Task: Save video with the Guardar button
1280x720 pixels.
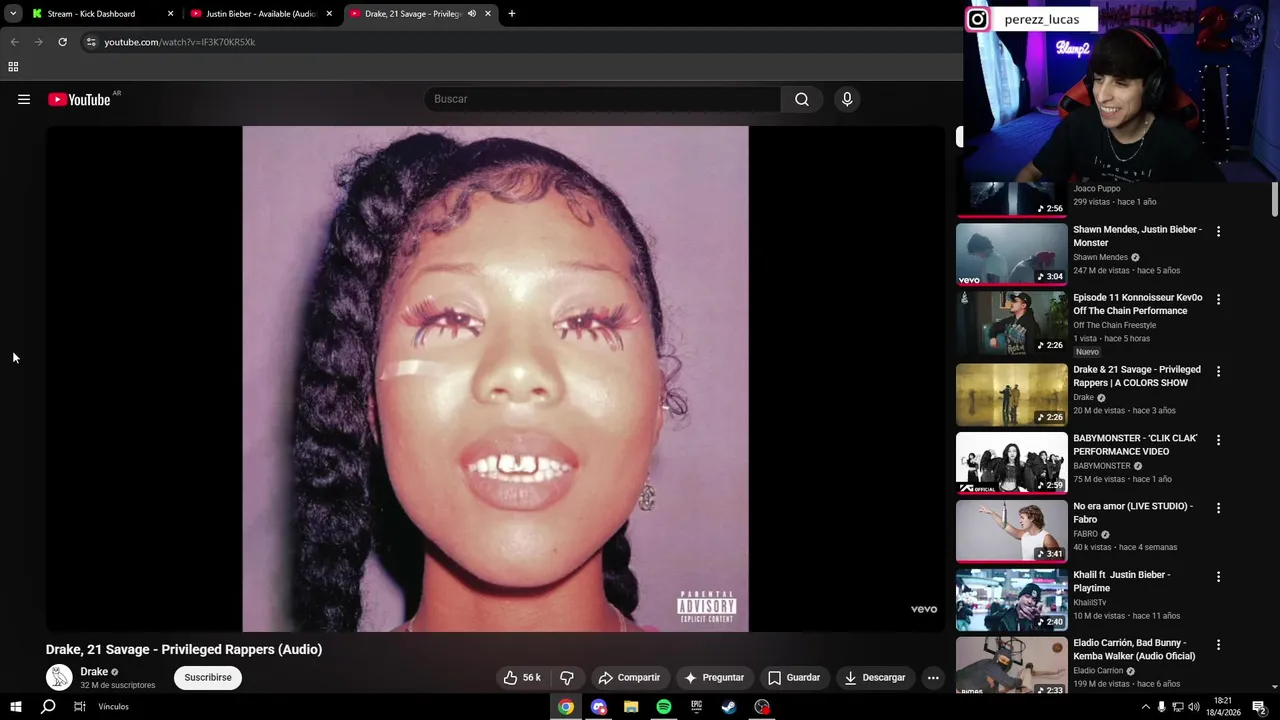Action: [794, 677]
